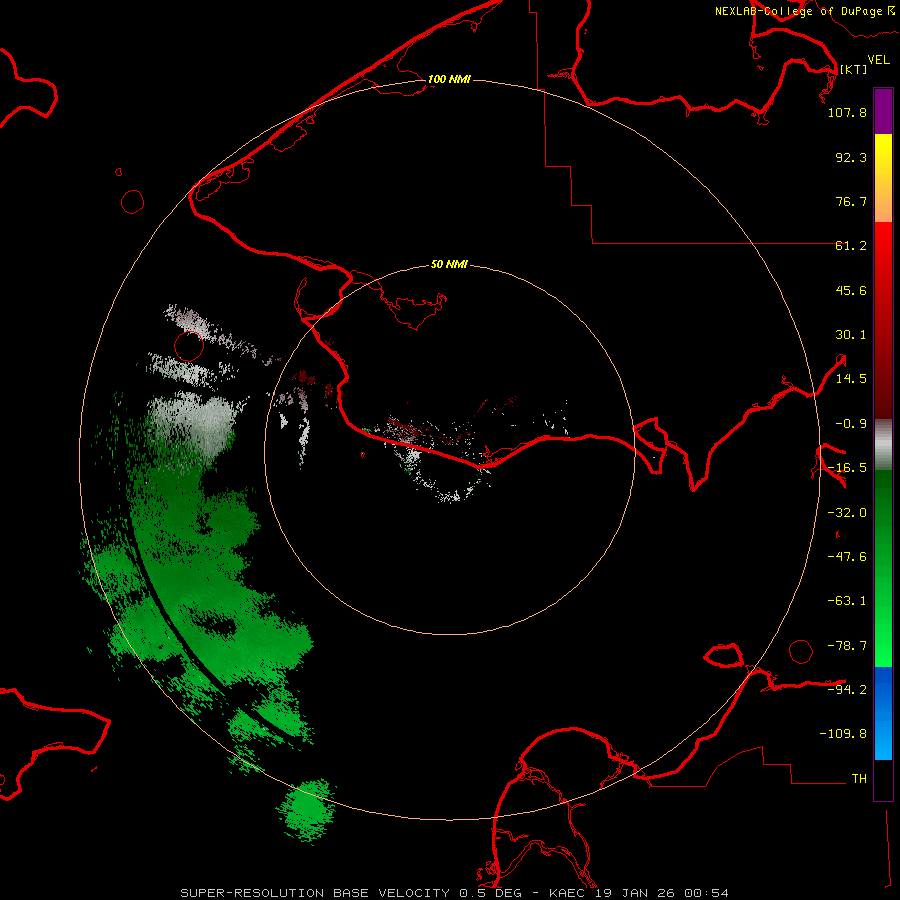Click the 50 NMI range ring label
Viewport: 900px width, 900px height.
[449, 264]
